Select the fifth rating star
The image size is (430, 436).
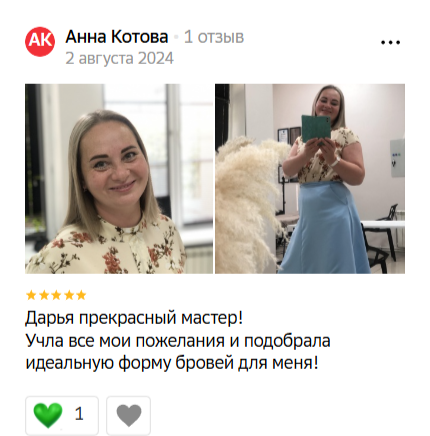coord(81,295)
